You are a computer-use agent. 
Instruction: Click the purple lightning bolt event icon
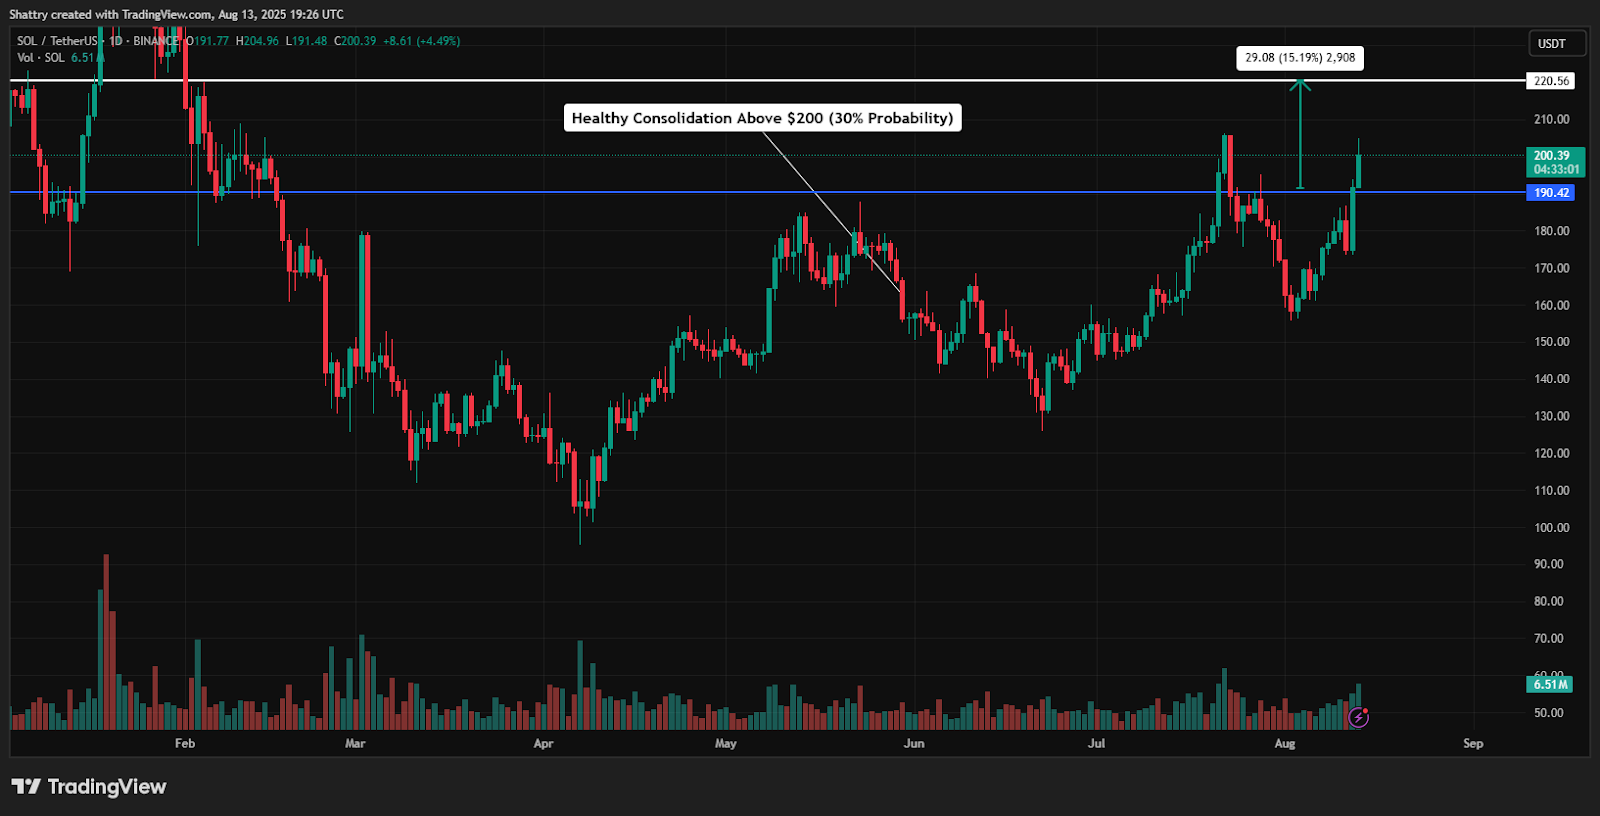pos(1358,717)
